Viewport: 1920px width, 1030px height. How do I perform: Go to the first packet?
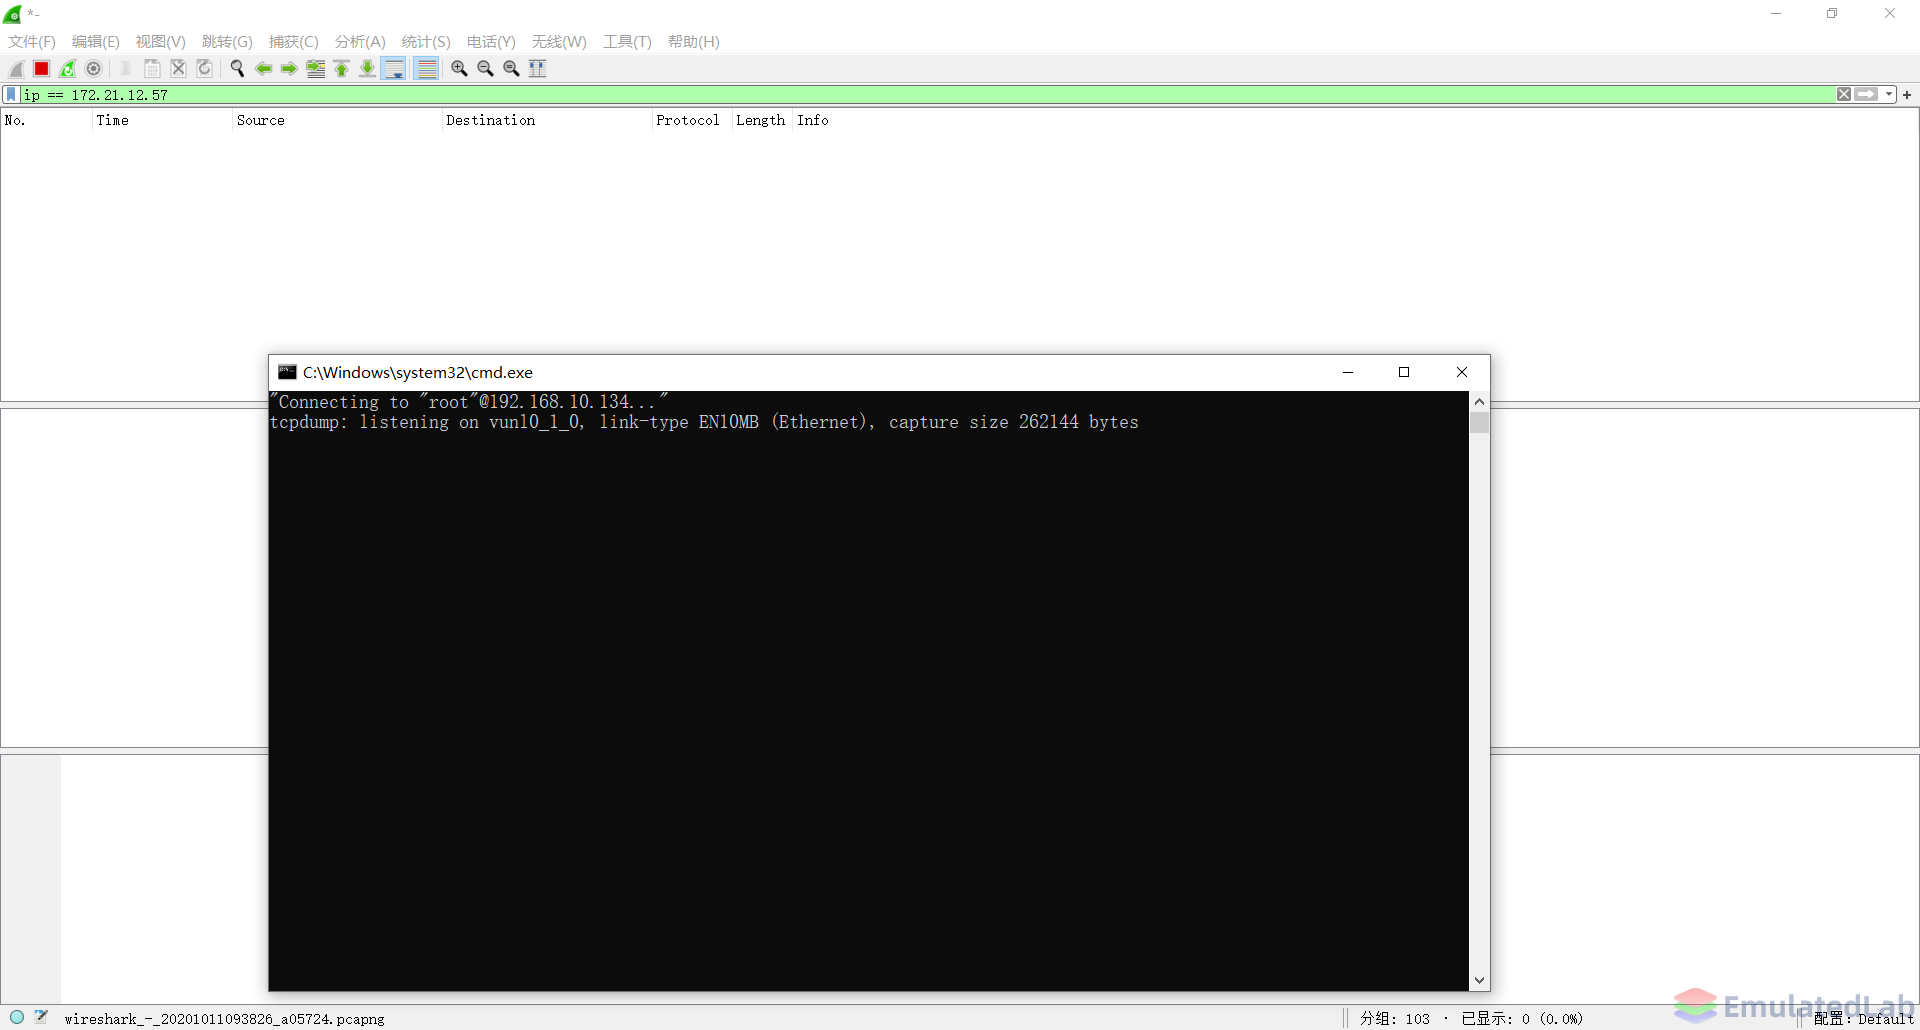(341, 69)
